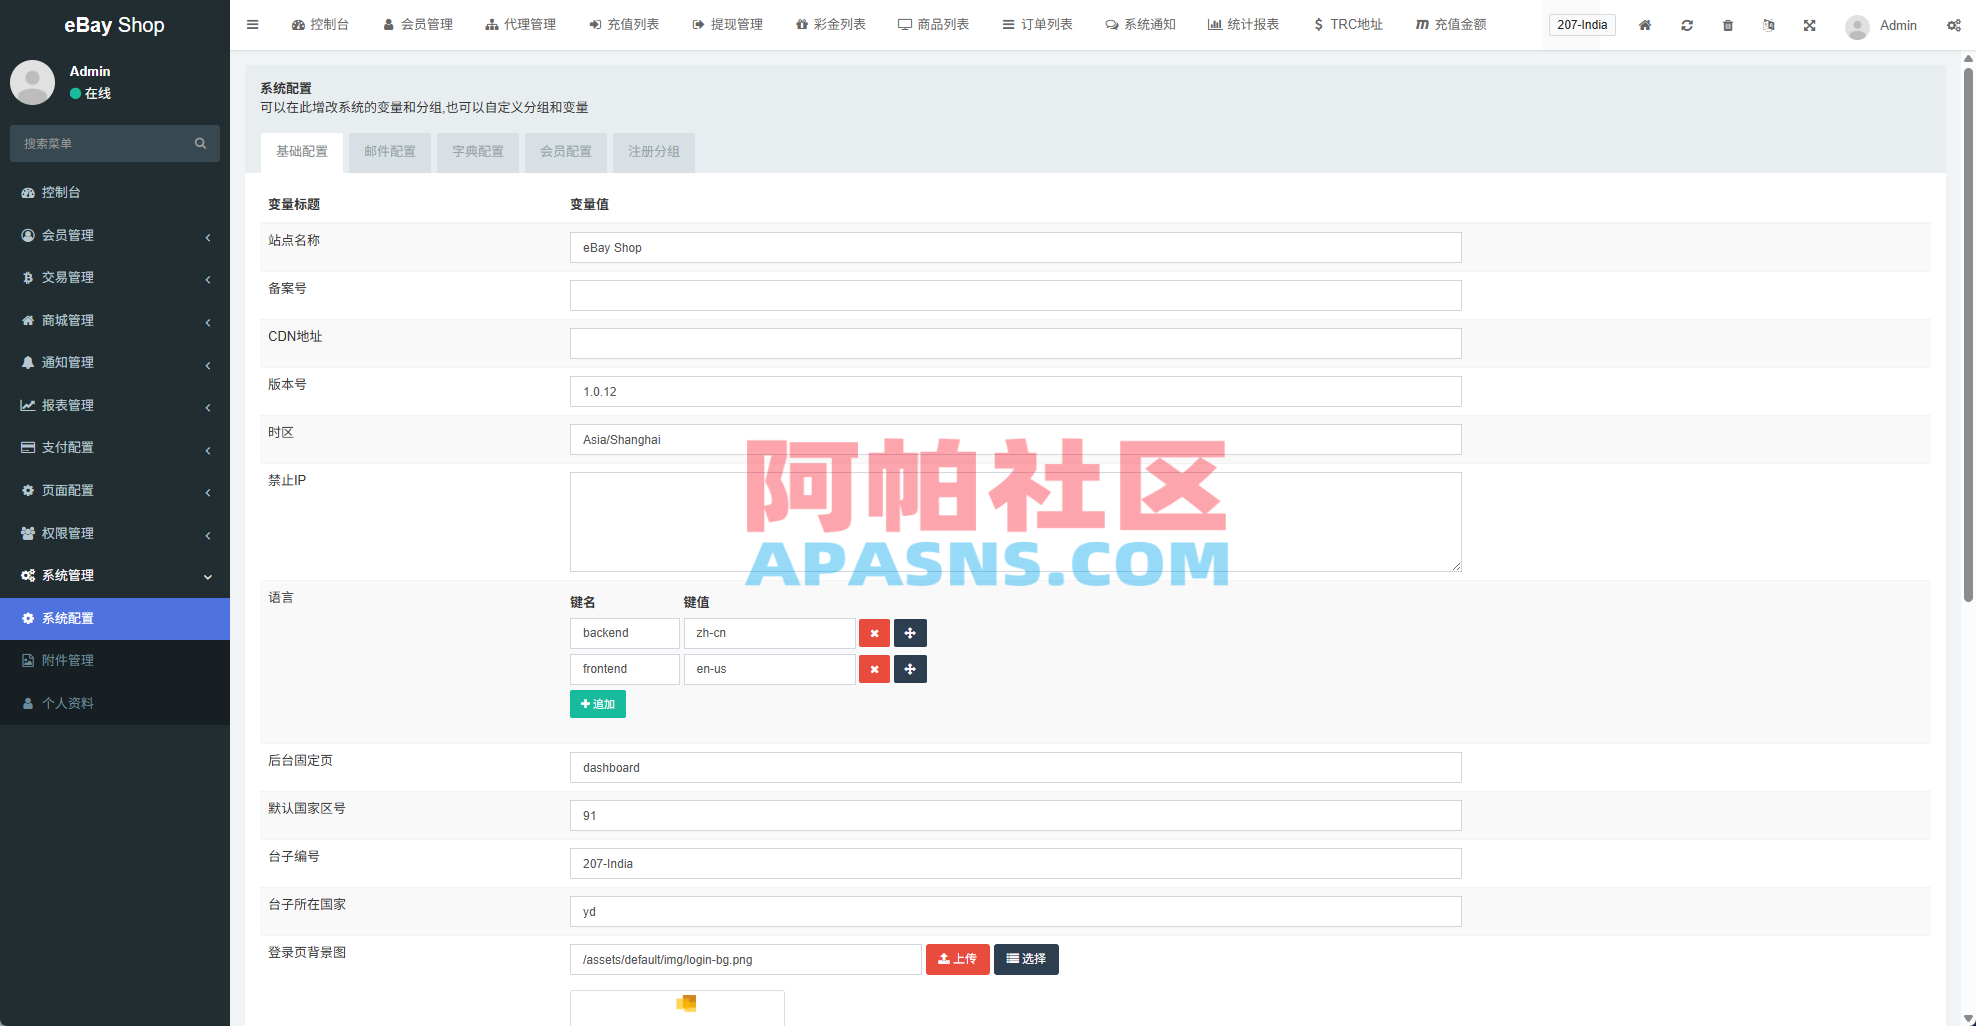Click the 选择 select button
The height and width of the screenshot is (1026, 1976).
coord(1026,959)
